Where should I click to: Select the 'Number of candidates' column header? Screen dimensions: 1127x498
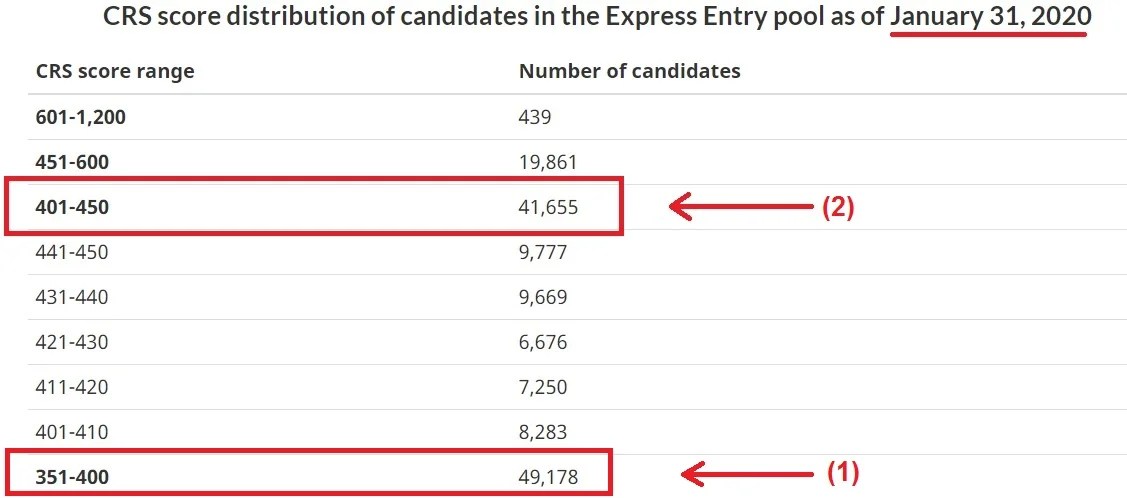coord(630,71)
